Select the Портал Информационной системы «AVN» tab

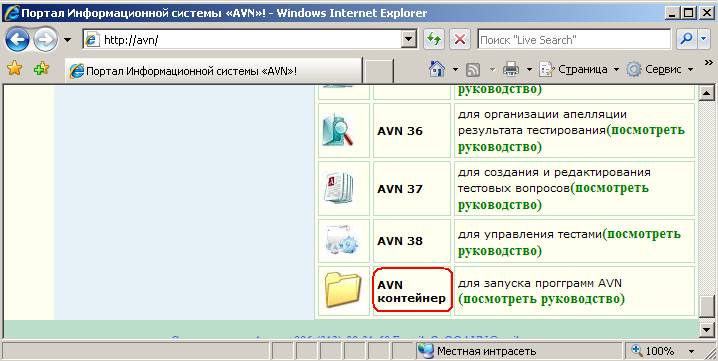coord(213,70)
